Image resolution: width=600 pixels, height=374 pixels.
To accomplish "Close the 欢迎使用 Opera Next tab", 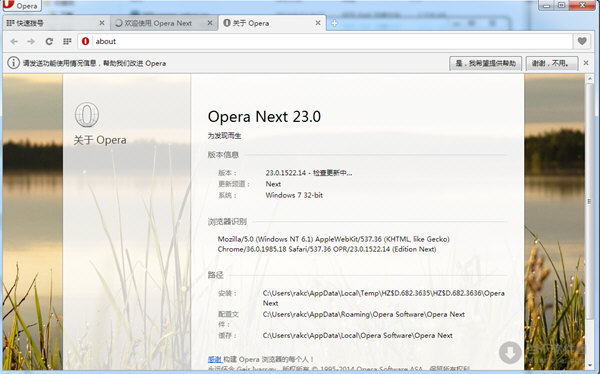I will coord(210,23).
